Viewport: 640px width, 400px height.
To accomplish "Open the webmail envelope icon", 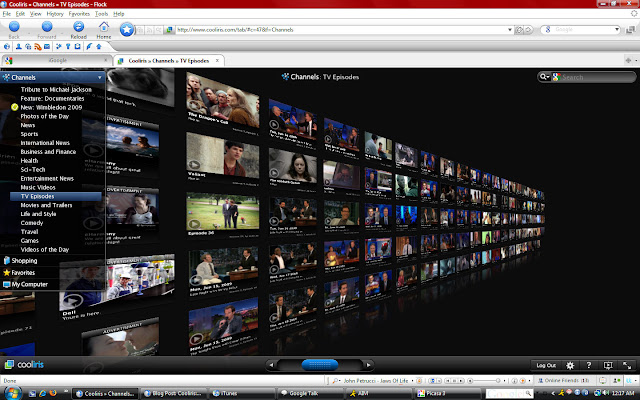I will [x=47, y=47].
